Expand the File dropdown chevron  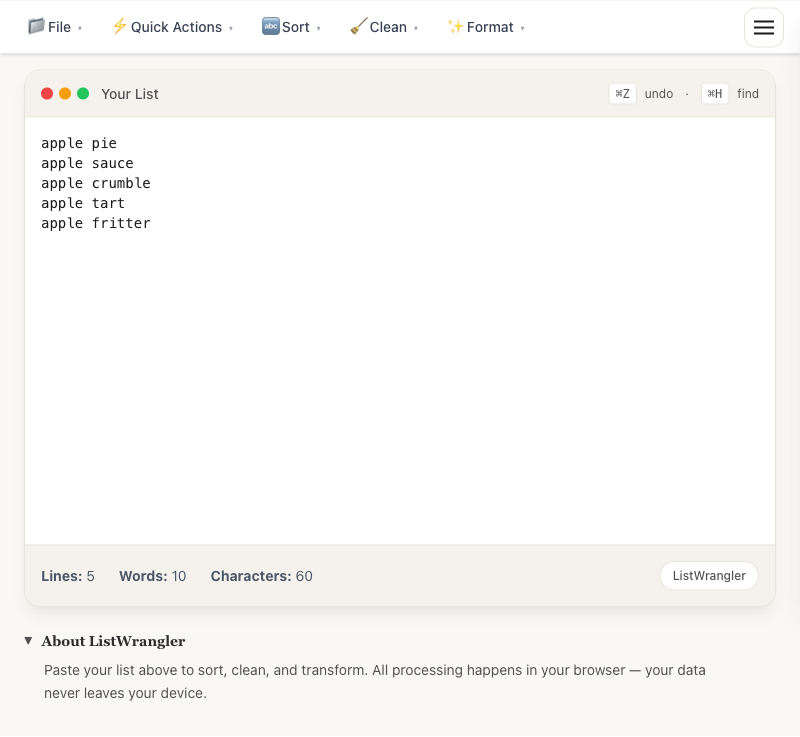coord(78,29)
